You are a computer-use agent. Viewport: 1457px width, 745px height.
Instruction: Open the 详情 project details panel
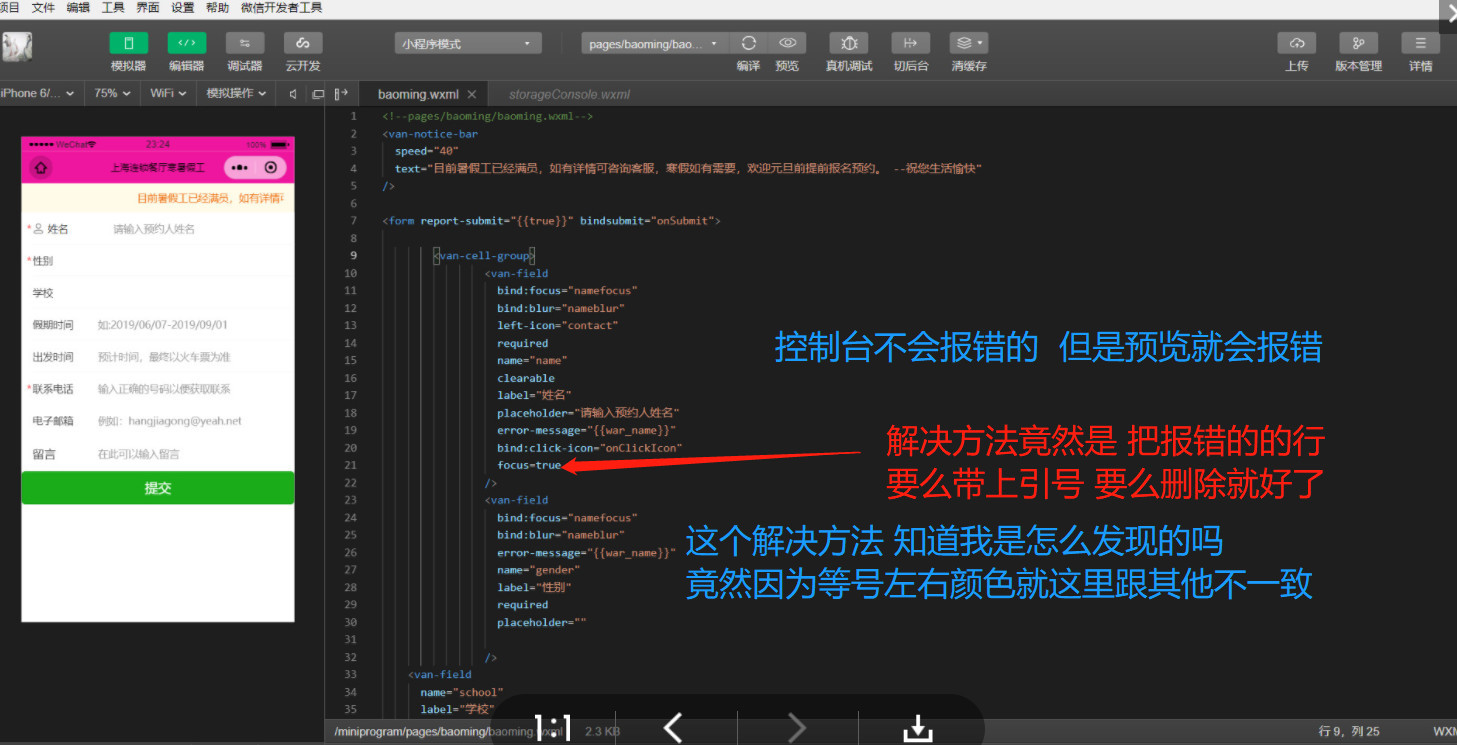(x=1420, y=43)
